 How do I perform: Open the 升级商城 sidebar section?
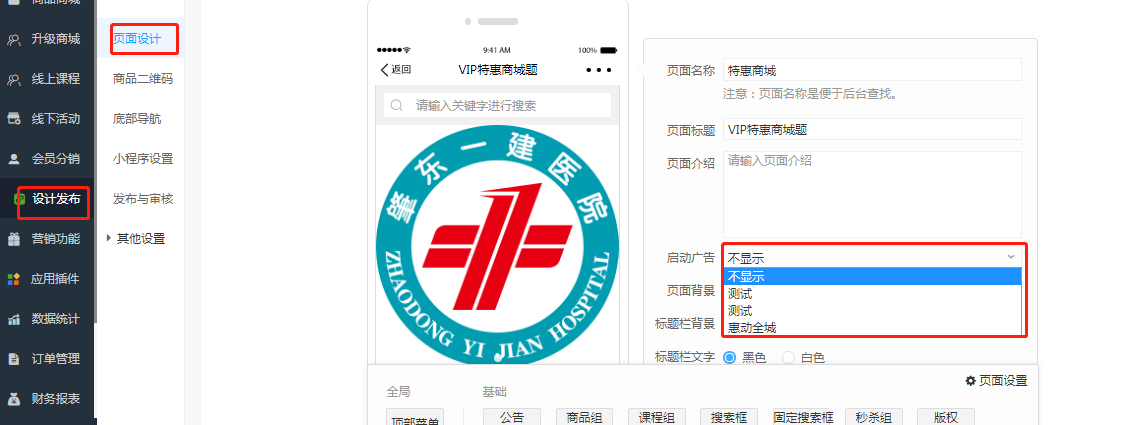tap(47, 39)
